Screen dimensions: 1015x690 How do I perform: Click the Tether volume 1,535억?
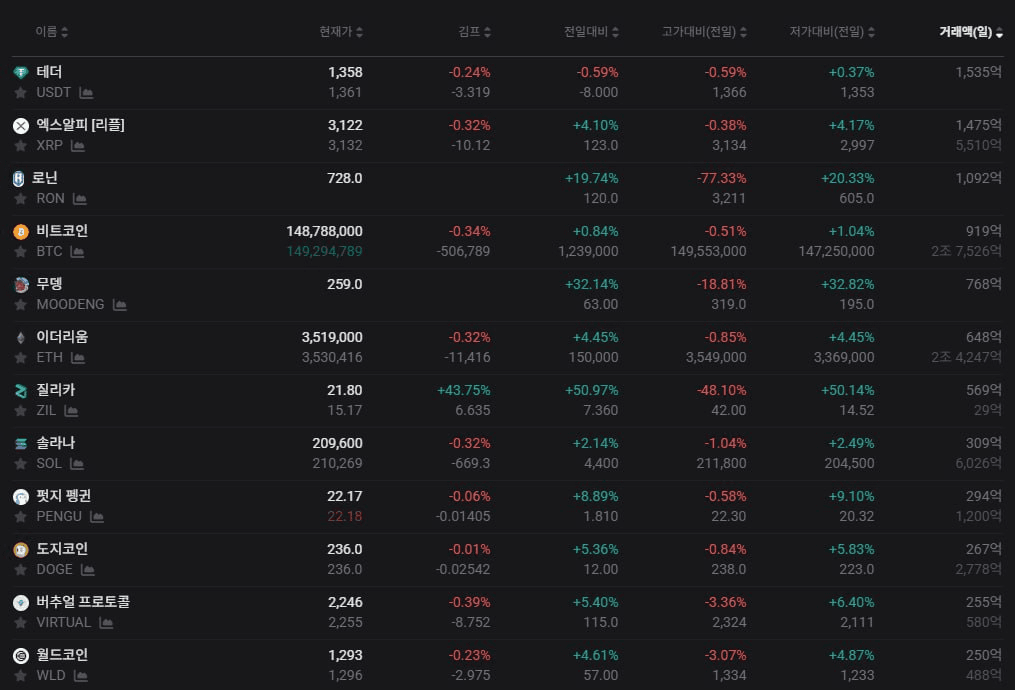[979, 72]
